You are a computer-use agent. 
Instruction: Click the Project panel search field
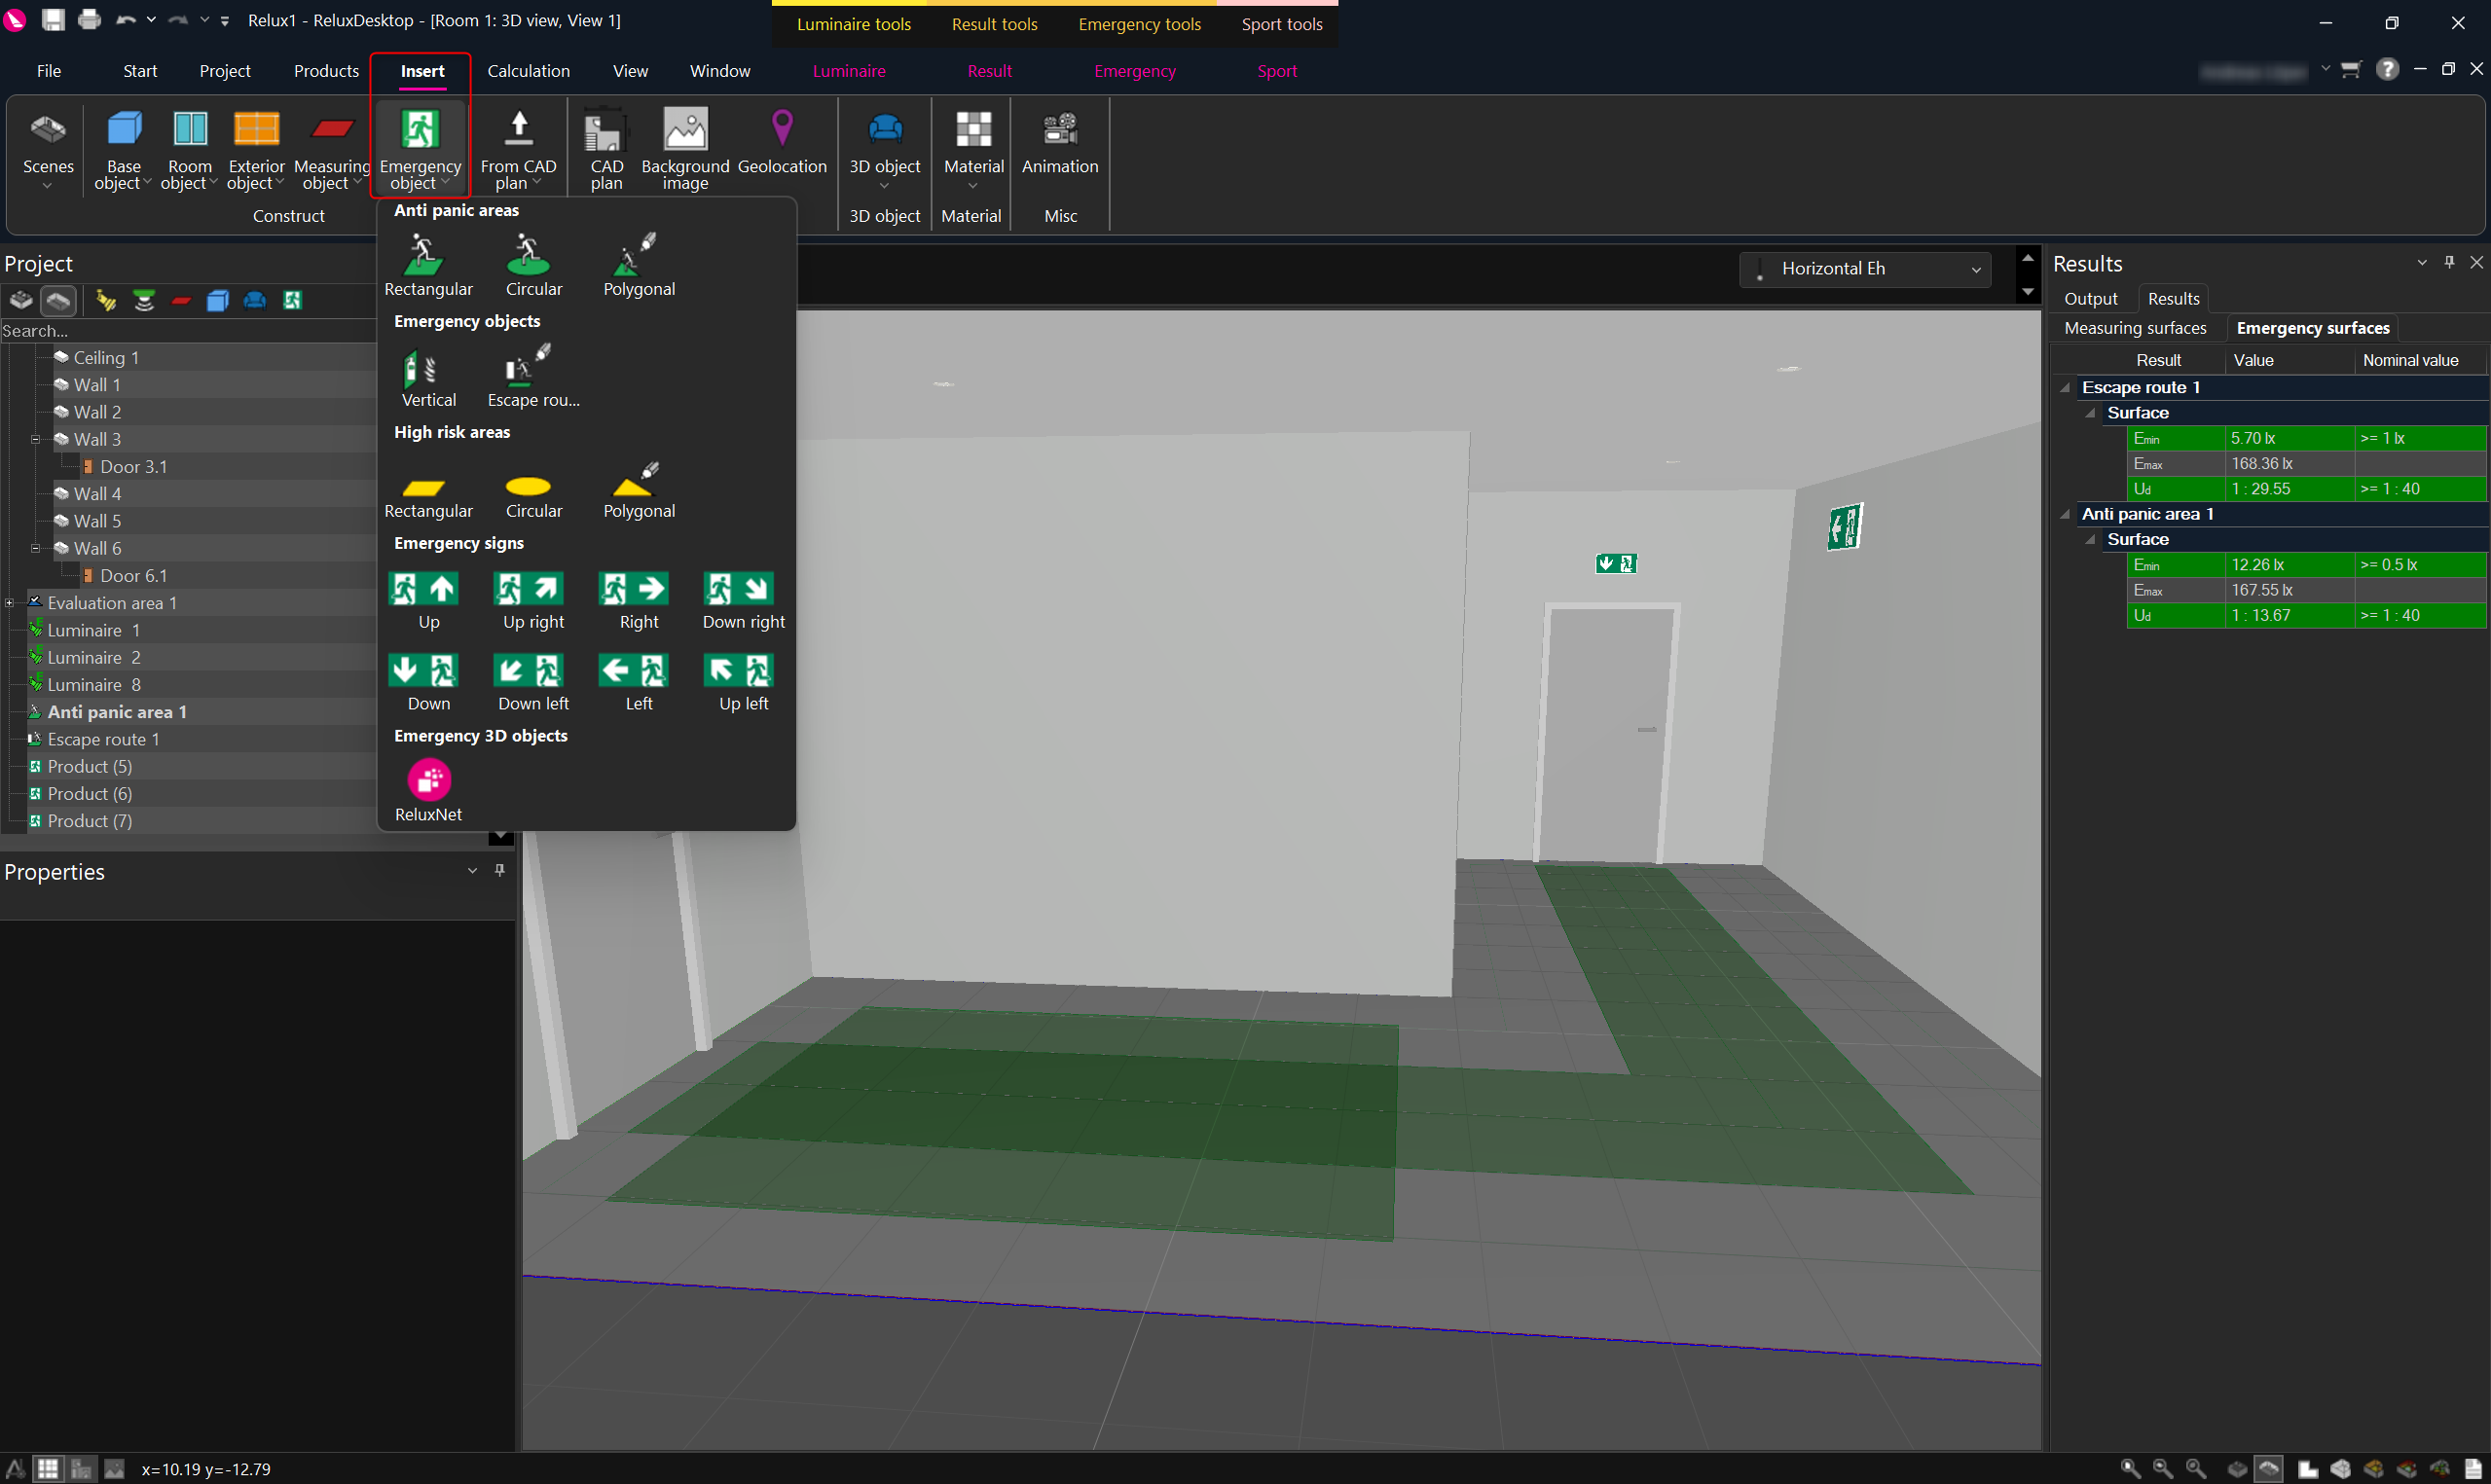pyautogui.click(x=188, y=331)
